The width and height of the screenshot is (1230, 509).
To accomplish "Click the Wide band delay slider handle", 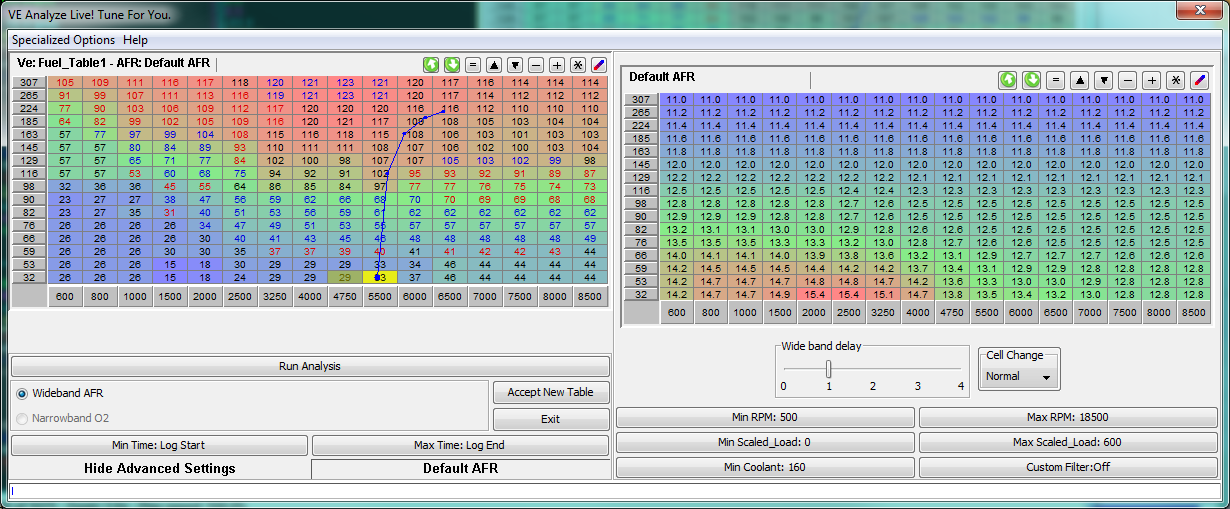I will 828,368.
